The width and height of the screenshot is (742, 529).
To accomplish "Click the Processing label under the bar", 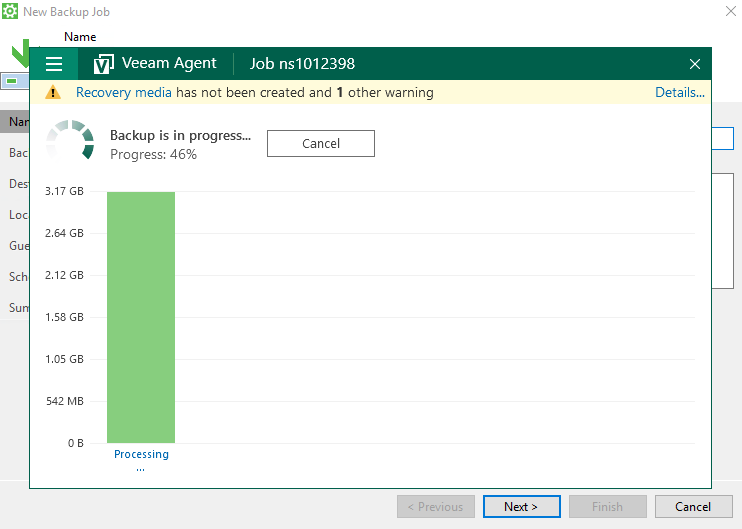I will pos(141,454).
